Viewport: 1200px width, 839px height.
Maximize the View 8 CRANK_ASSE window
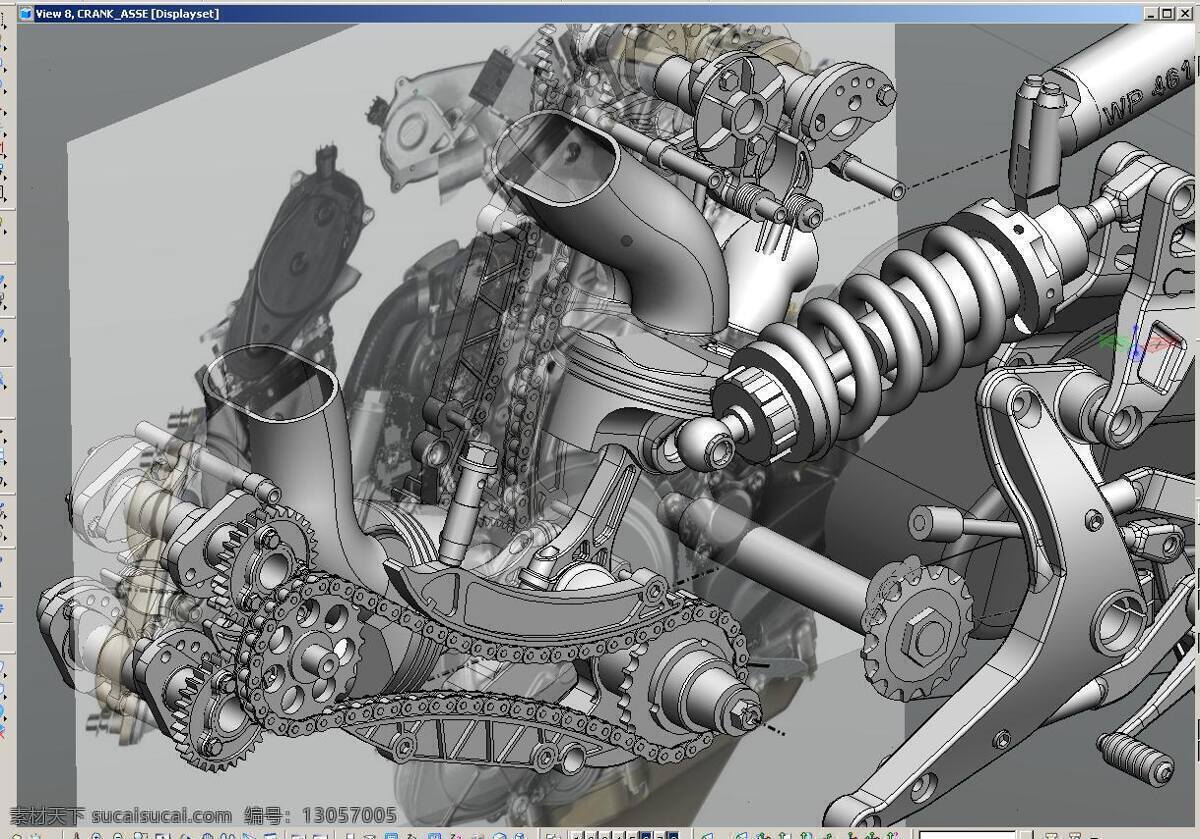pos(1168,14)
